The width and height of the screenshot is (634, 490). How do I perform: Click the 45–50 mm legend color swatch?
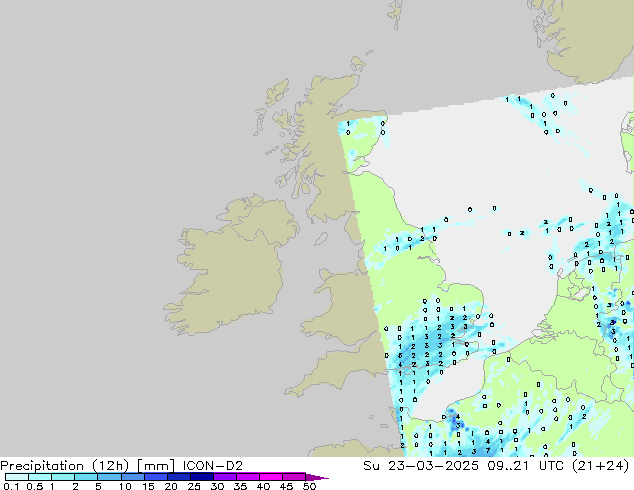(294, 477)
